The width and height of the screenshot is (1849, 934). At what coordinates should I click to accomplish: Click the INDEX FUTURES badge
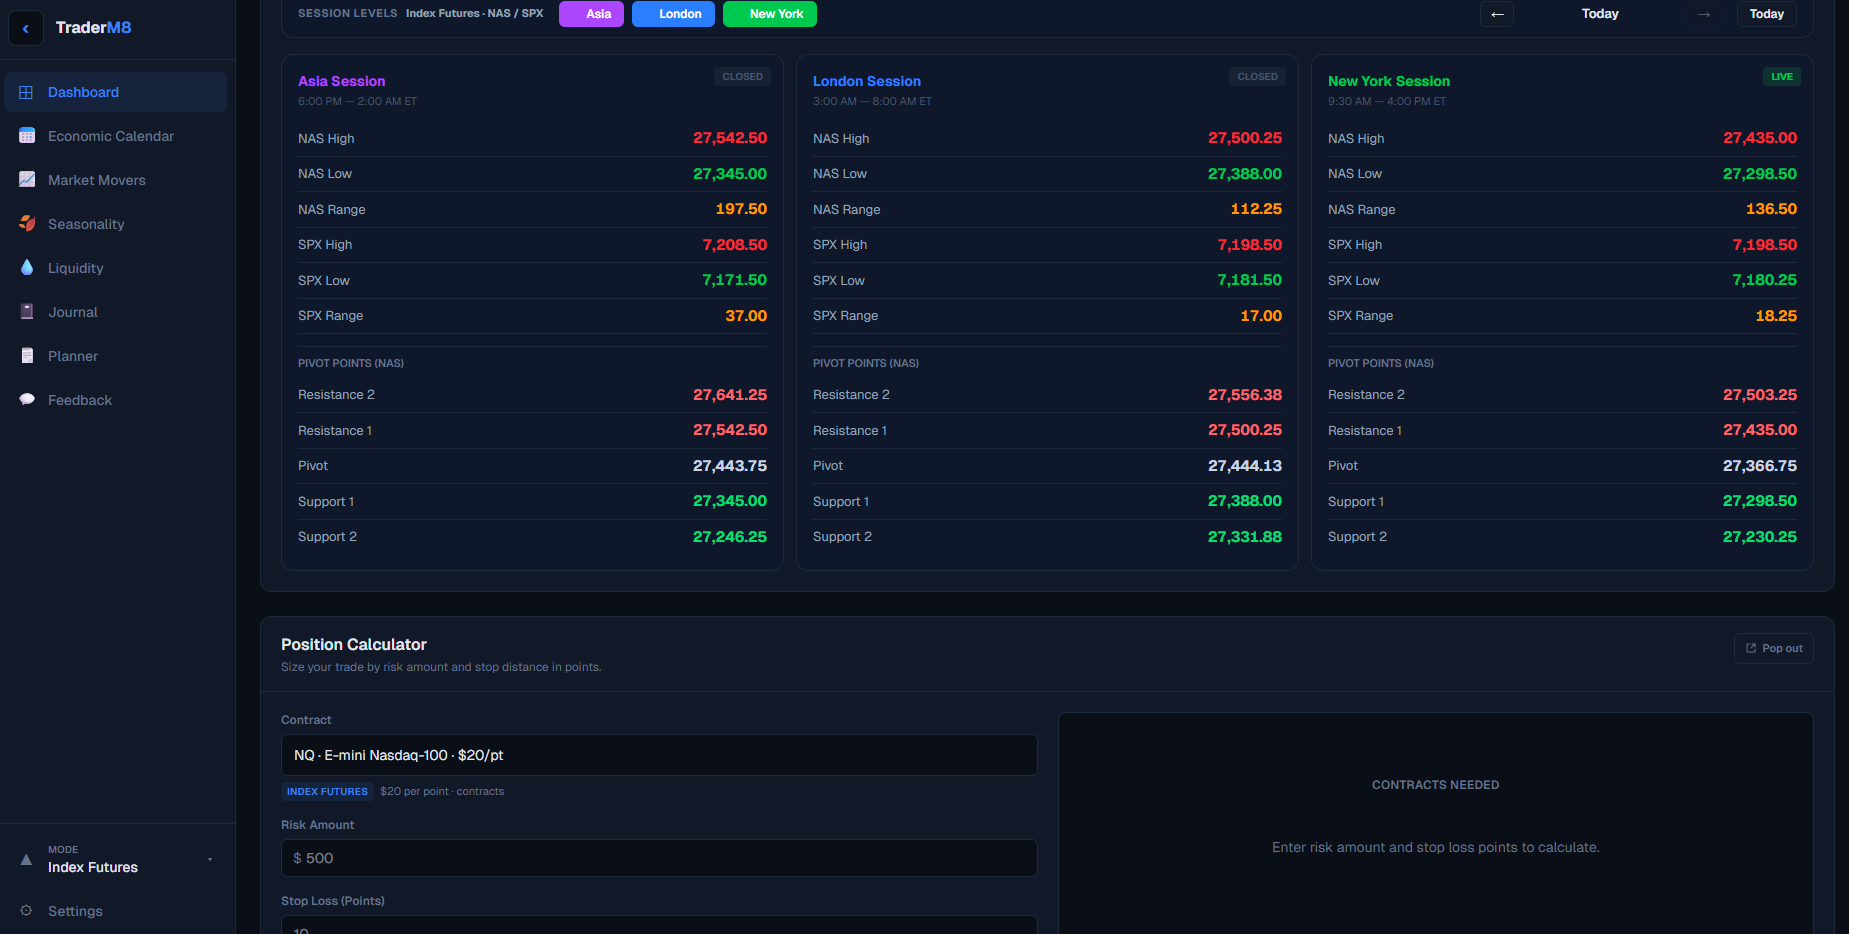327,791
